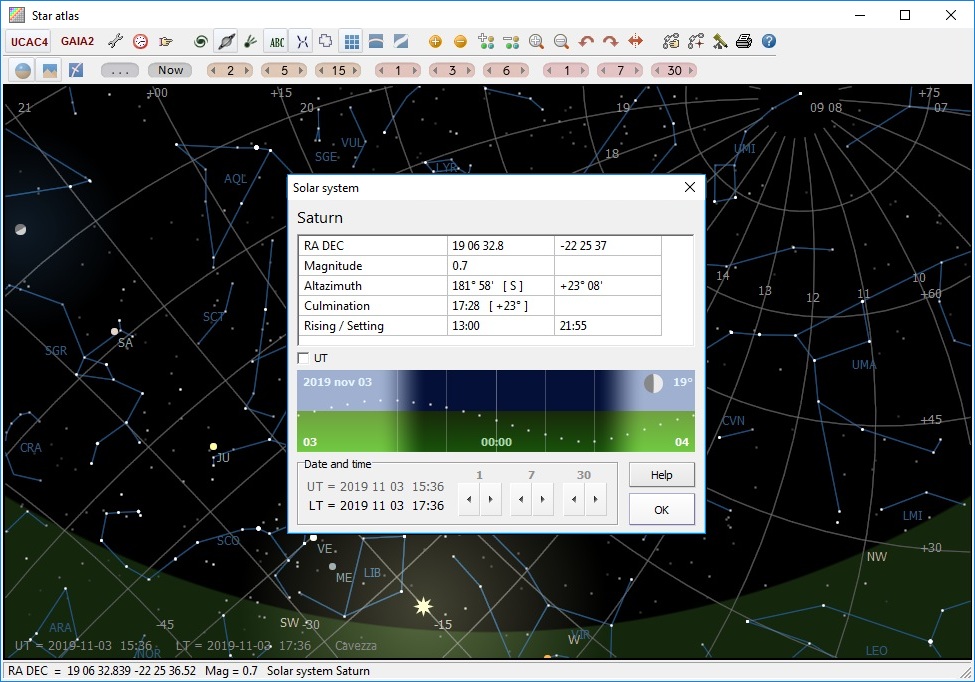This screenshot has width=975, height=682.
Task: Click the diagonal split square icon
Action: (x=401, y=42)
